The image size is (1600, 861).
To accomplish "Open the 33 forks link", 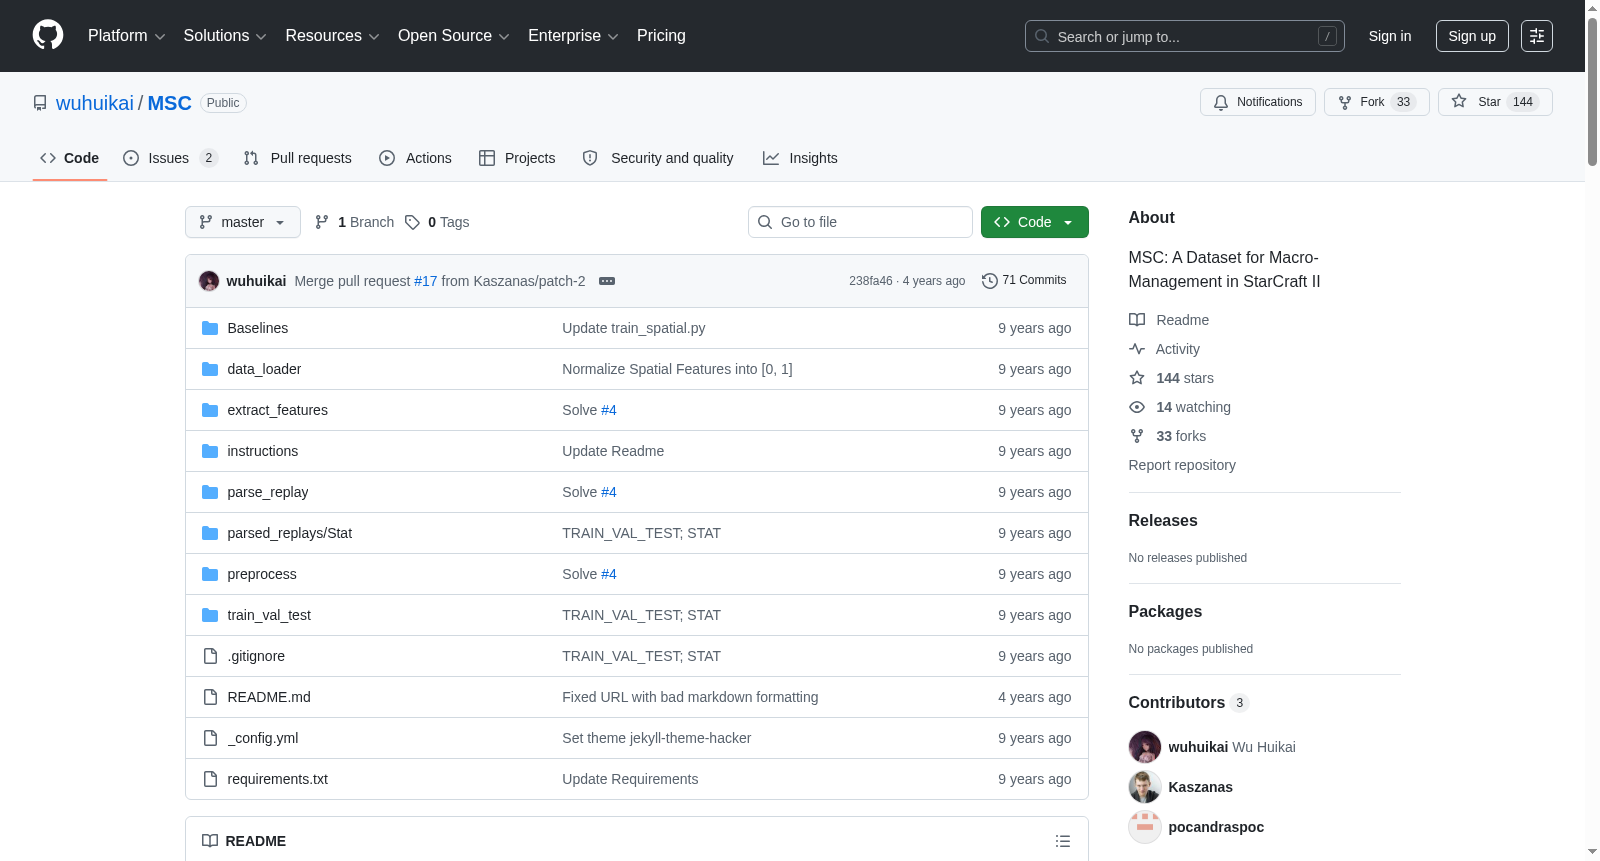I will (1168, 436).
